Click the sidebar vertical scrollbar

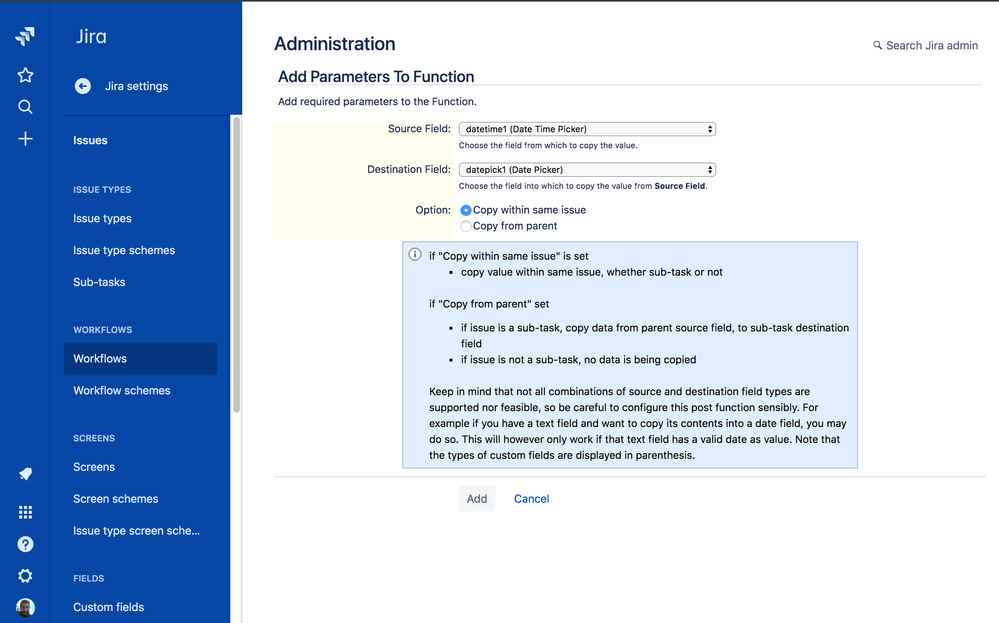click(x=236, y=264)
